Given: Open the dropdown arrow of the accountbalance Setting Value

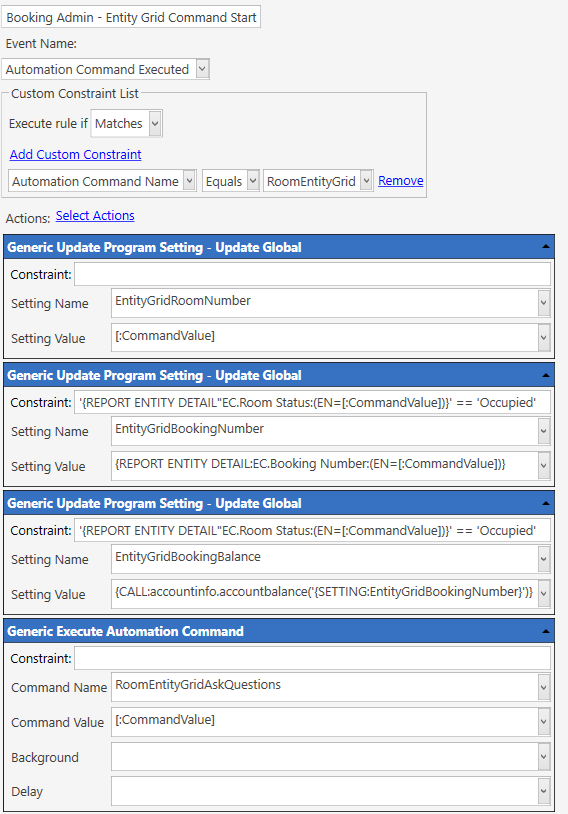Looking at the screenshot, I should click(544, 594).
